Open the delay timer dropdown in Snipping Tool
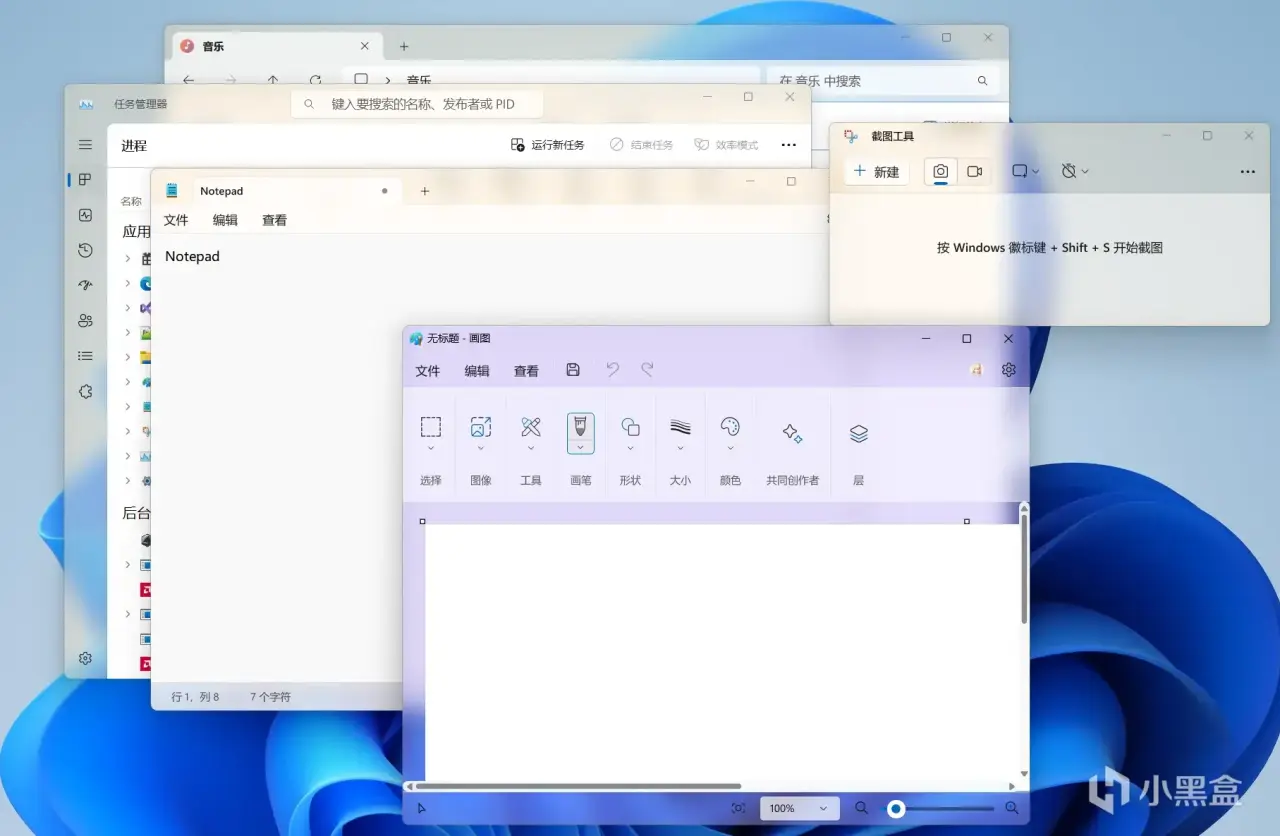Viewport: 1280px width, 836px height. coord(1075,172)
